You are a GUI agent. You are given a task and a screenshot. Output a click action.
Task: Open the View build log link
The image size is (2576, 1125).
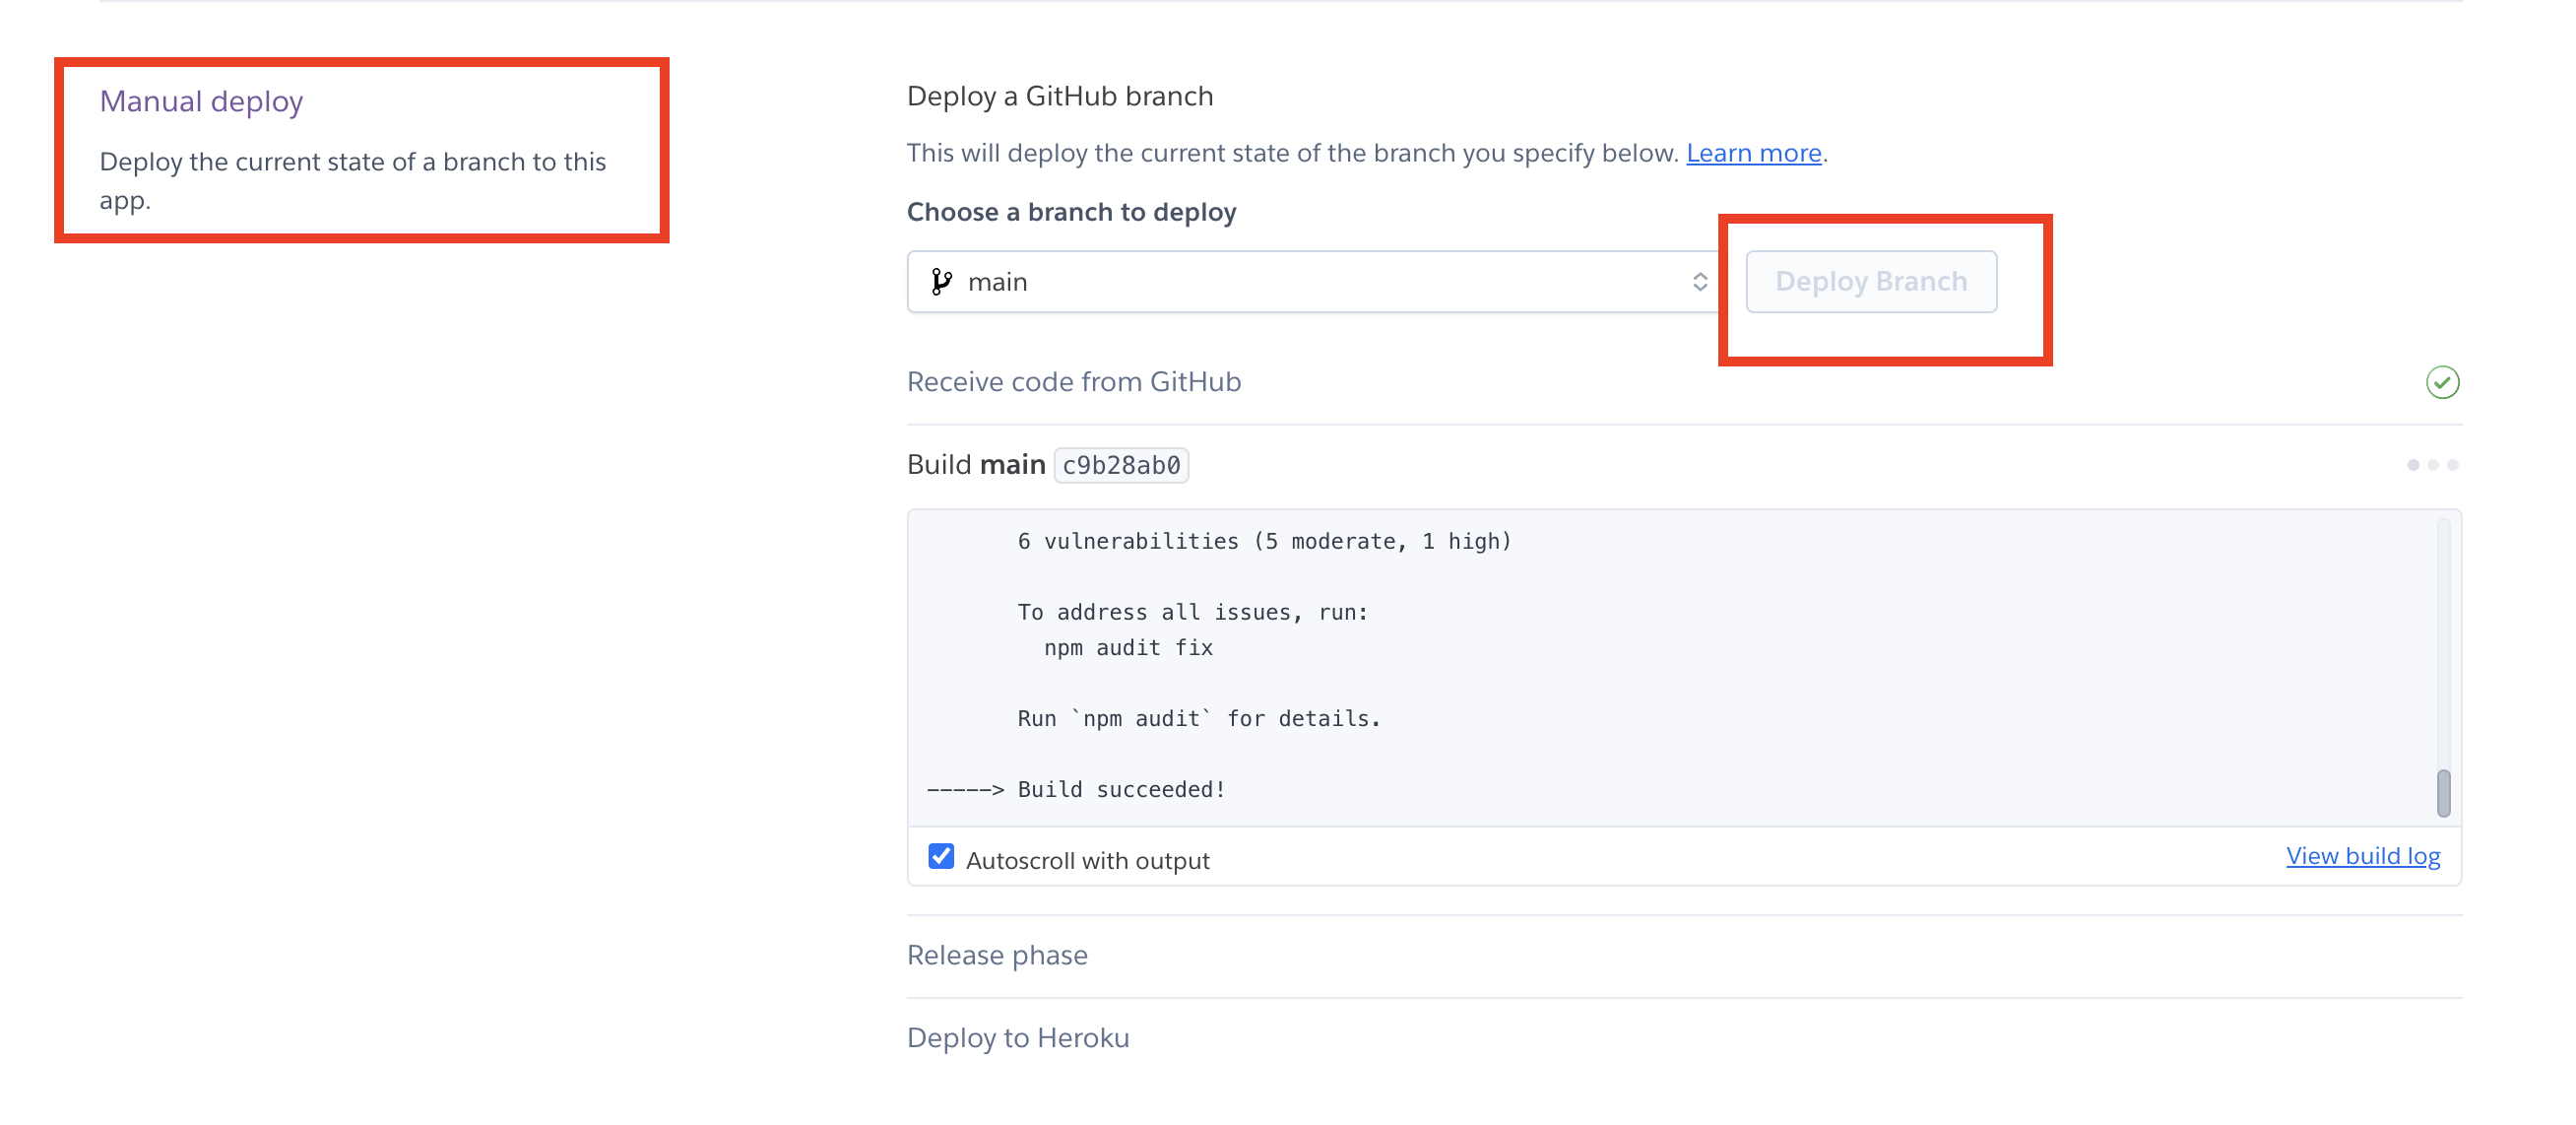click(2363, 856)
